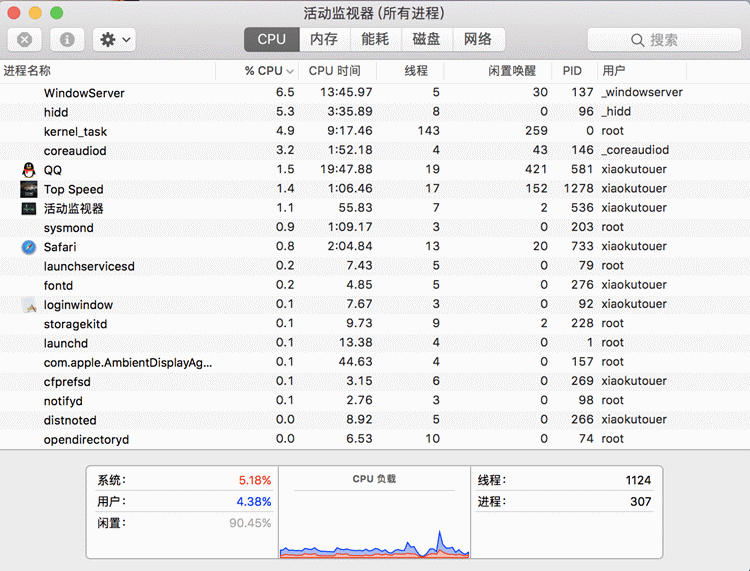Select the kernel_task process row
The height and width of the screenshot is (571, 750).
375,131
